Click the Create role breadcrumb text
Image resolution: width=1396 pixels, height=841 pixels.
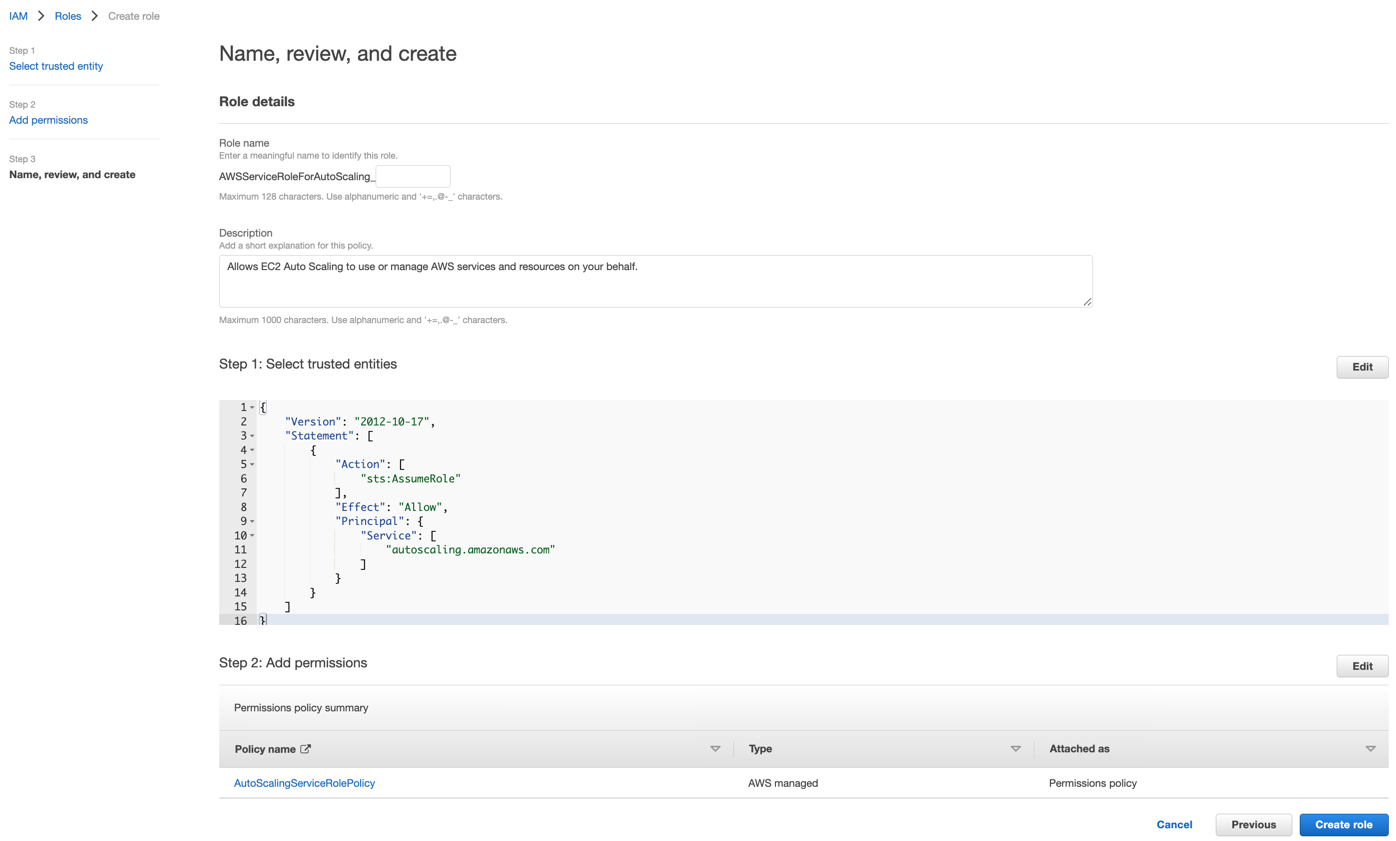click(x=133, y=16)
